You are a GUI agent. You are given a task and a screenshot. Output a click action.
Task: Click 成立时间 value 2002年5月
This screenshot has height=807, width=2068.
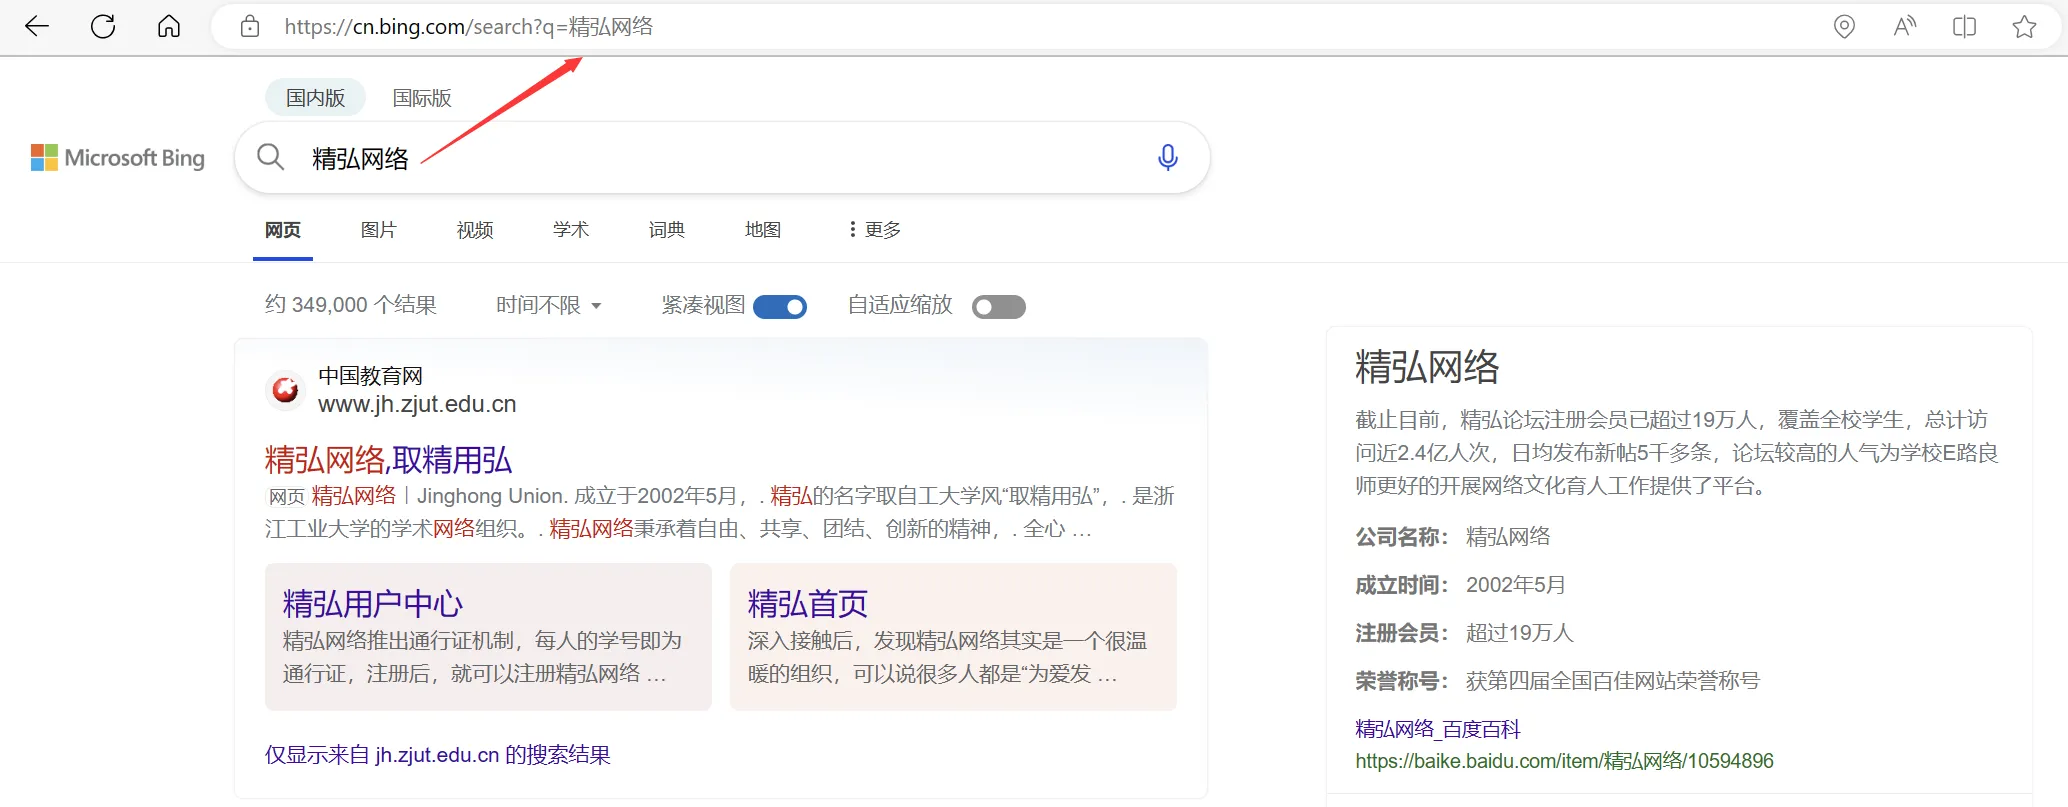pyautogui.click(x=1516, y=585)
